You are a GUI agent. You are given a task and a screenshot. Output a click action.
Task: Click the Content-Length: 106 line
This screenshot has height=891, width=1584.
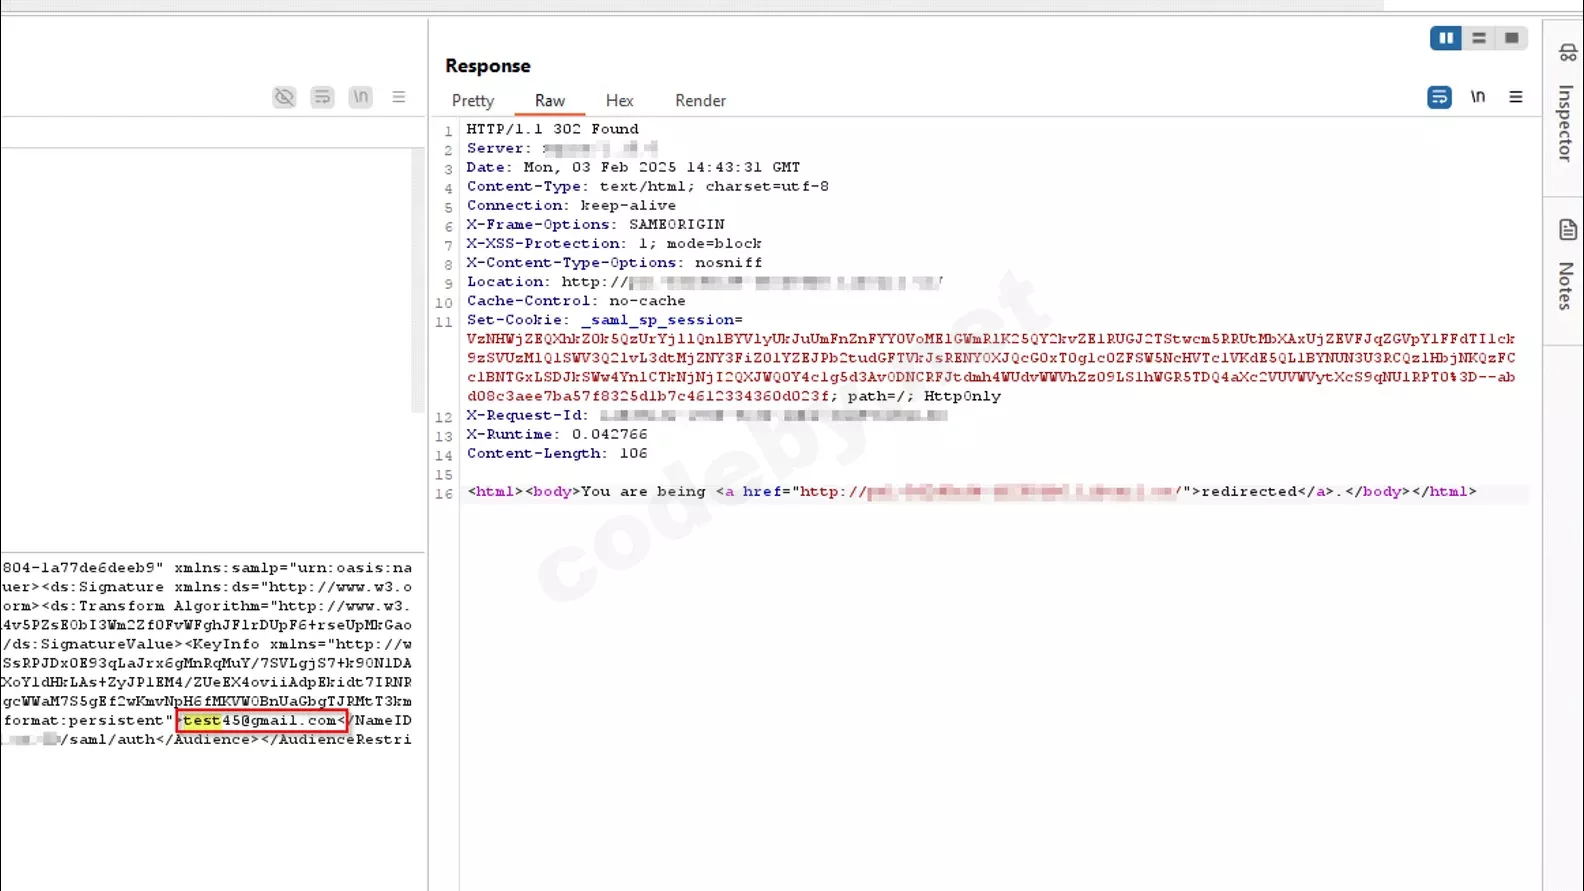pyautogui.click(x=557, y=454)
